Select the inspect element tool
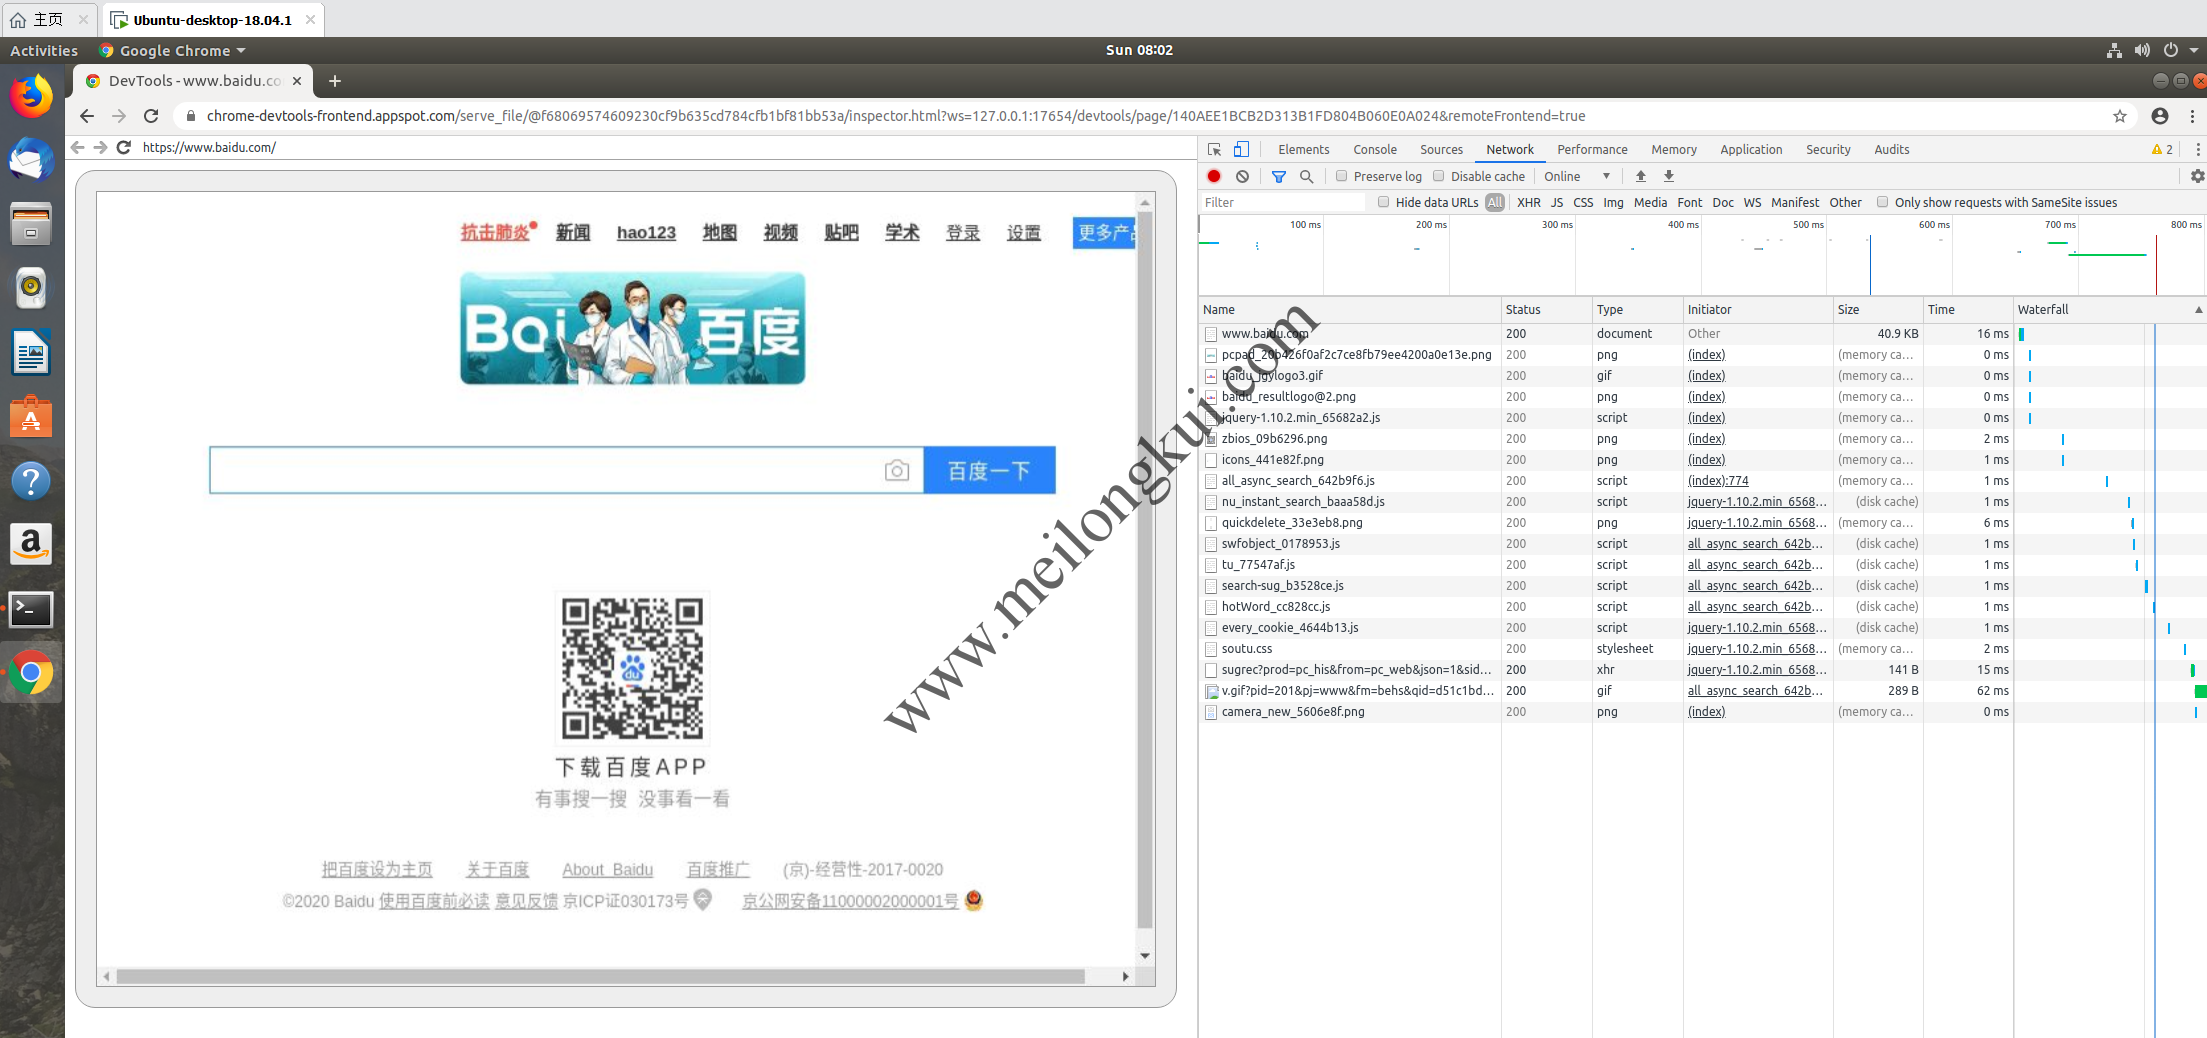This screenshot has width=2207, height=1038. coord(1214,149)
